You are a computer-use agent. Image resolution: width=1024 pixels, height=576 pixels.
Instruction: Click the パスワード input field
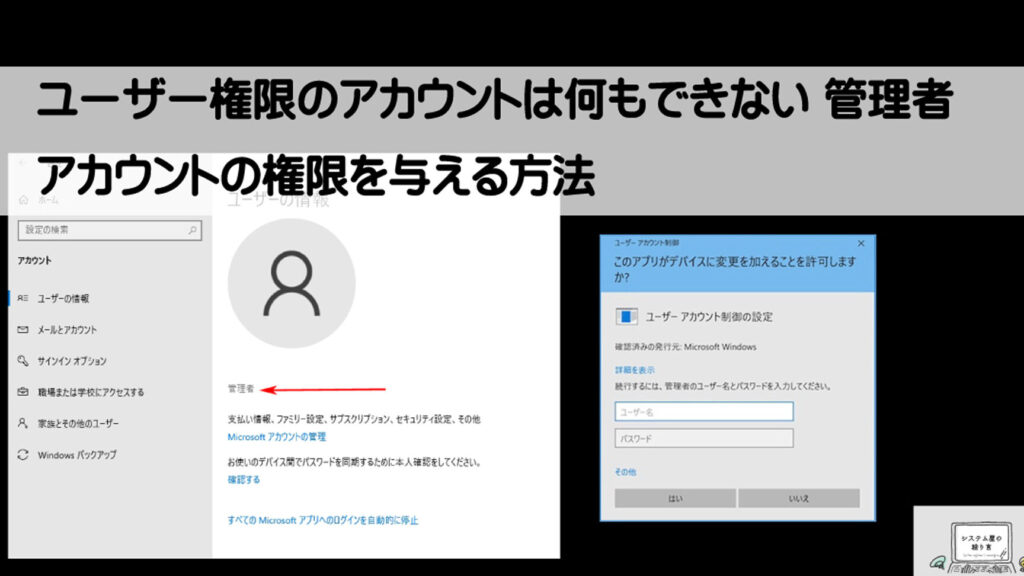pos(704,438)
